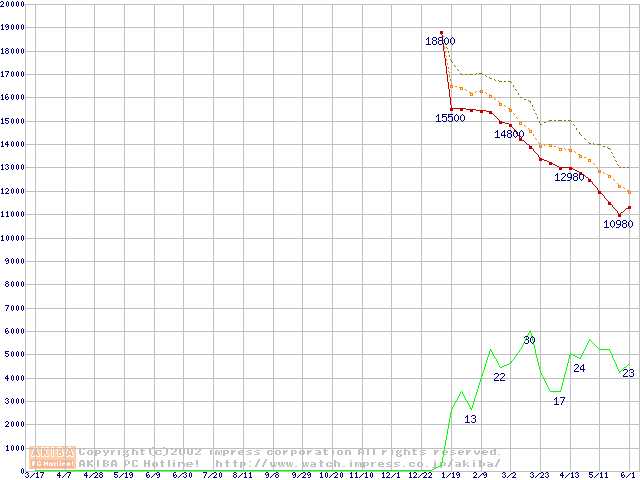The height and width of the screenshot is (480, 640).
Task: Click the green line label 23
Action: [628, 373]
